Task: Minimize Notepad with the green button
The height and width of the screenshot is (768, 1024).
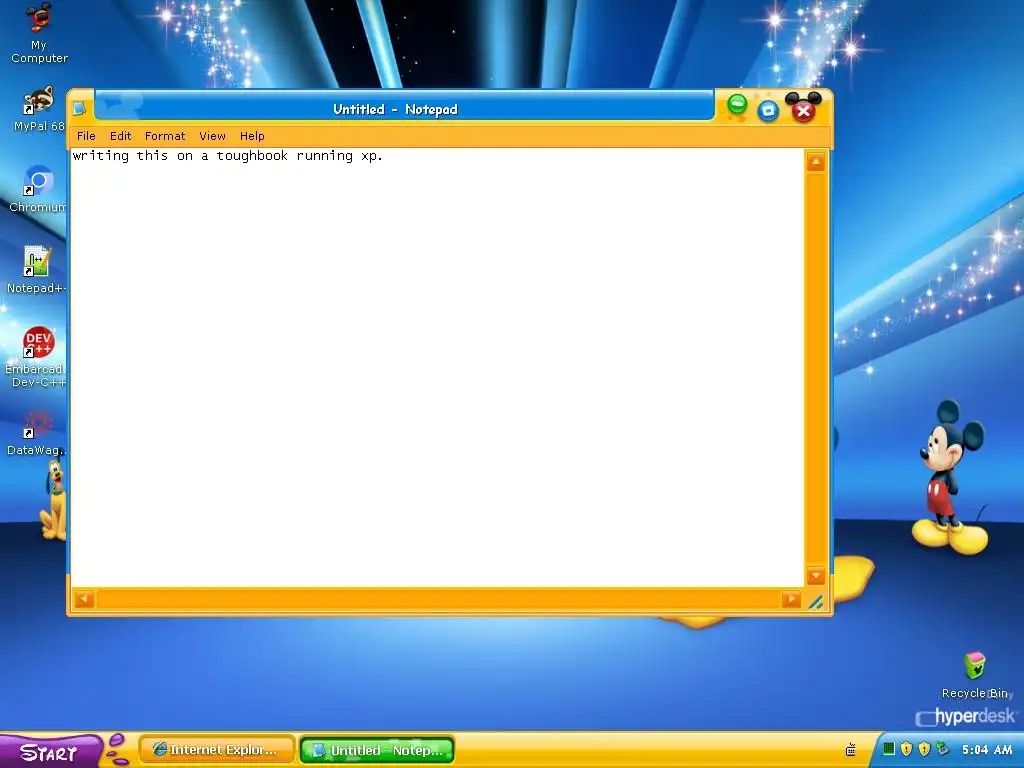Action: tap(737, 104)
